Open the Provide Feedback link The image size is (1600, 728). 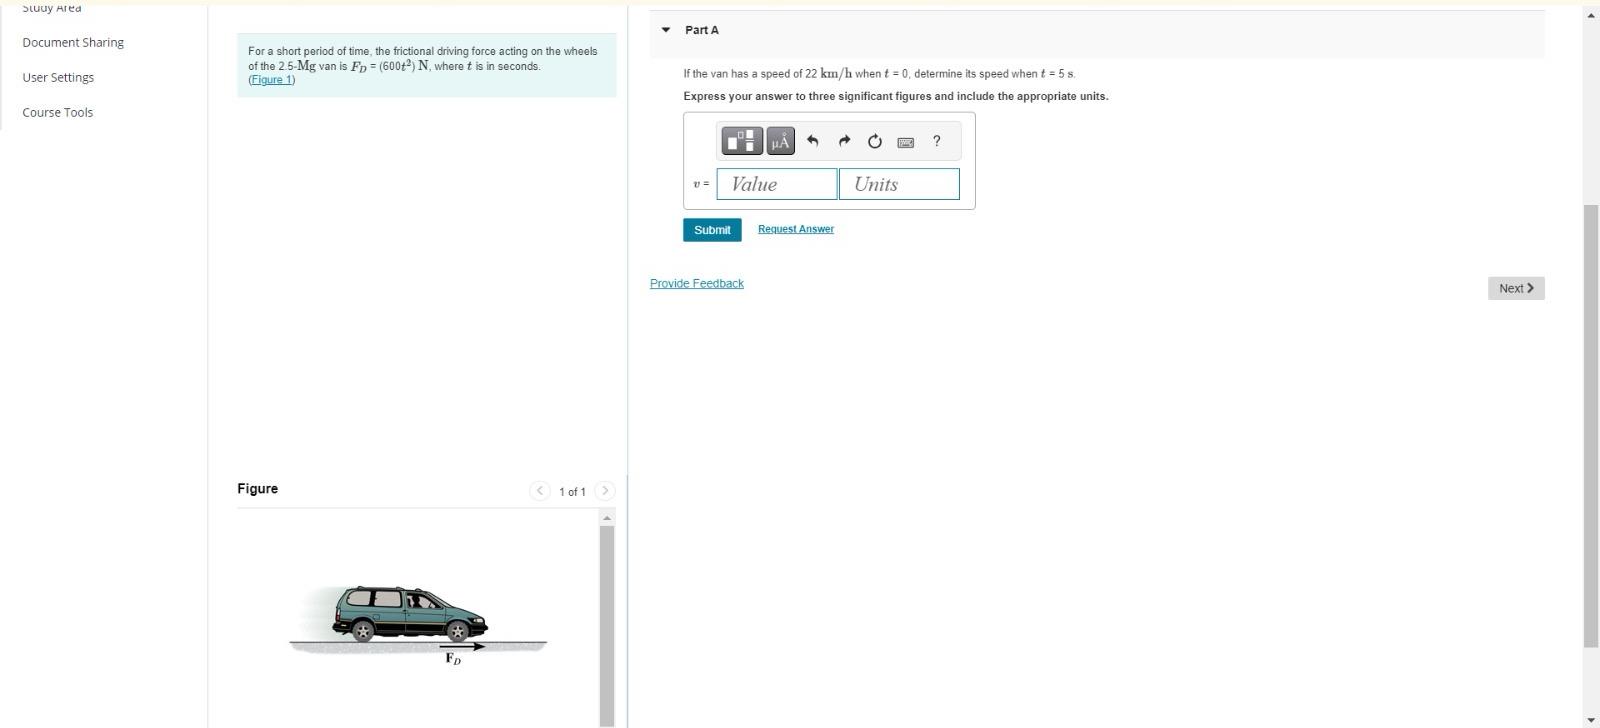click(x=697, y=284)
